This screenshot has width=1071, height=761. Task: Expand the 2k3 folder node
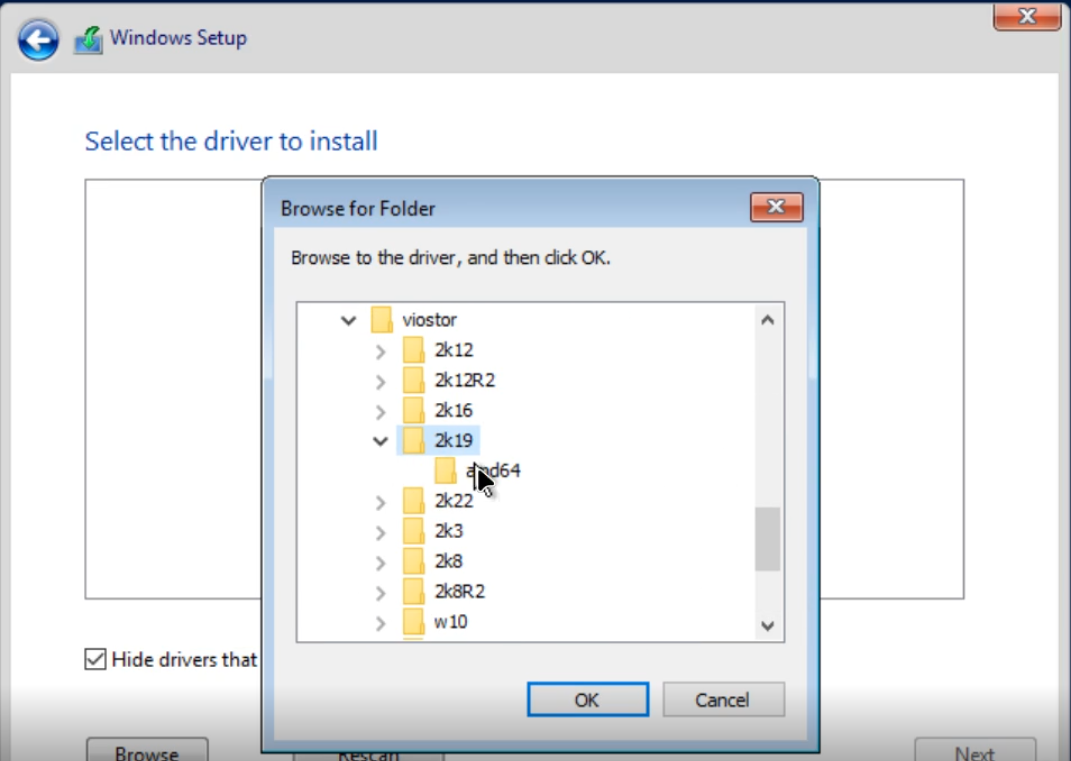380,531
